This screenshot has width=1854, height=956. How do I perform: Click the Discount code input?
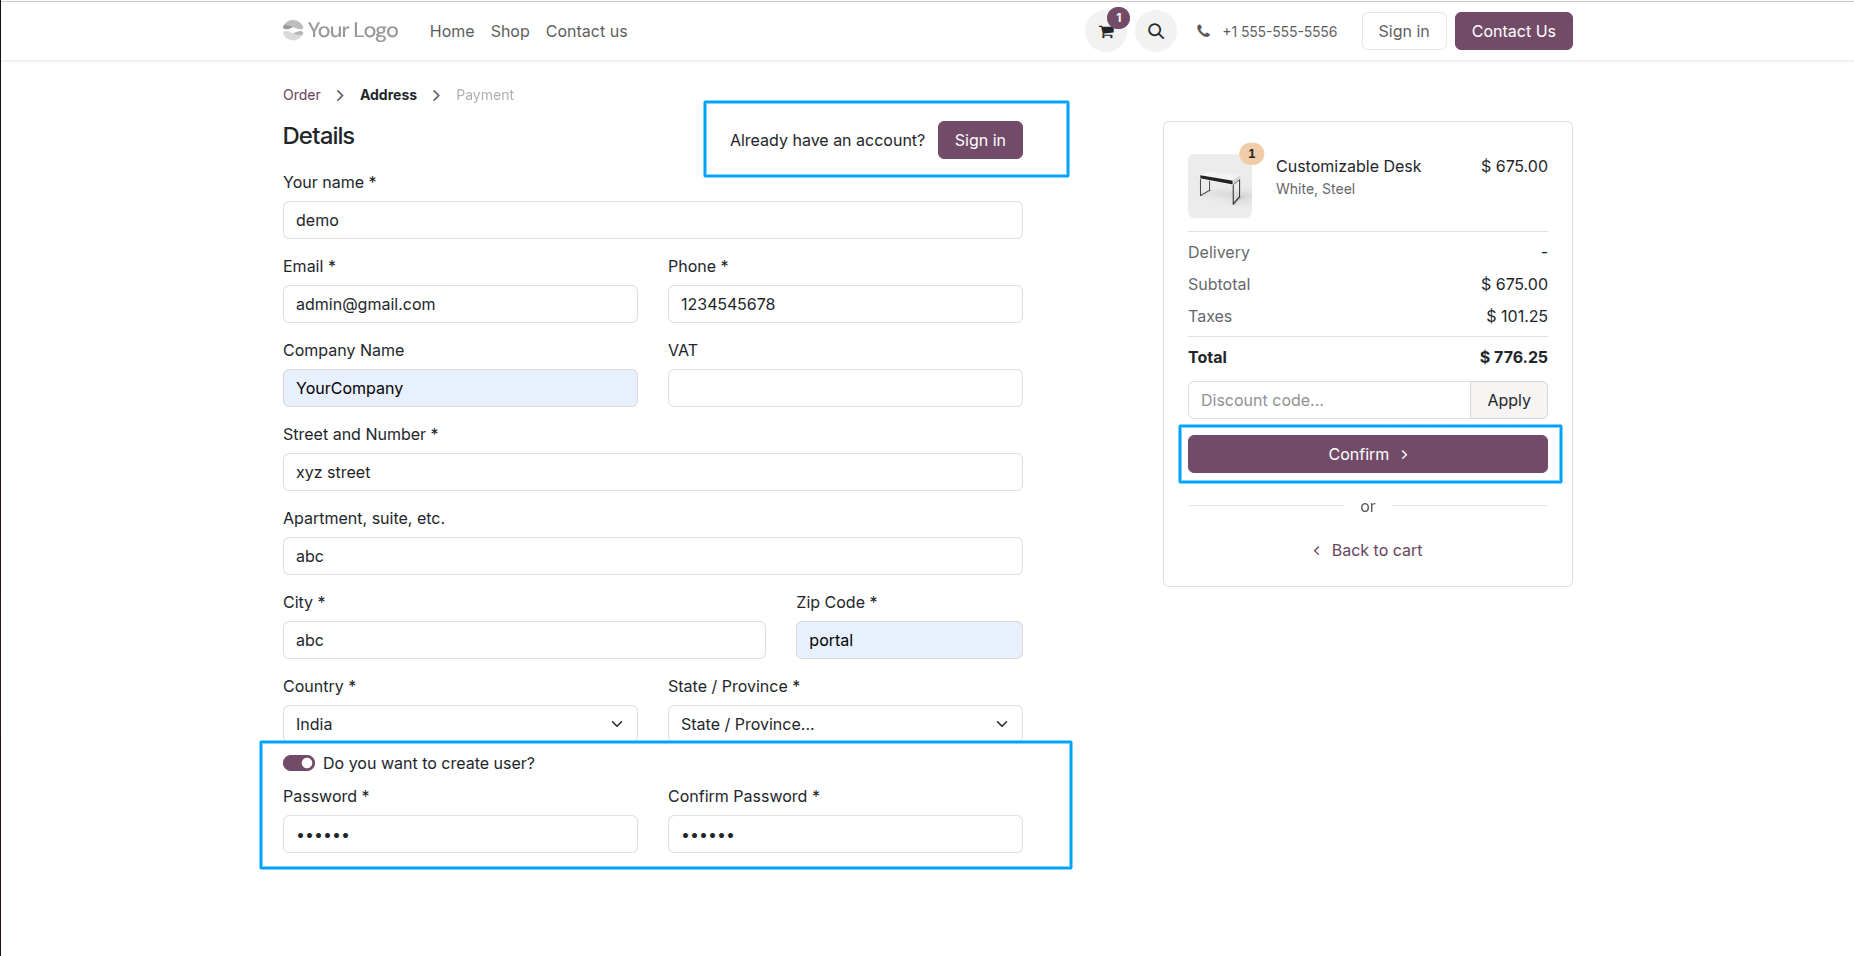tap(1329, 400)
